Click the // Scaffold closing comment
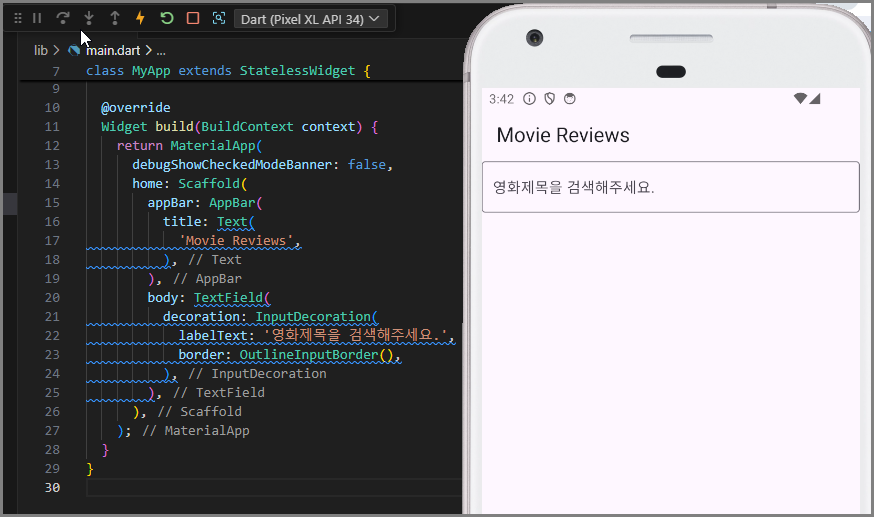Viewport: 874px width, 517px height. click(x=200, y=412)
